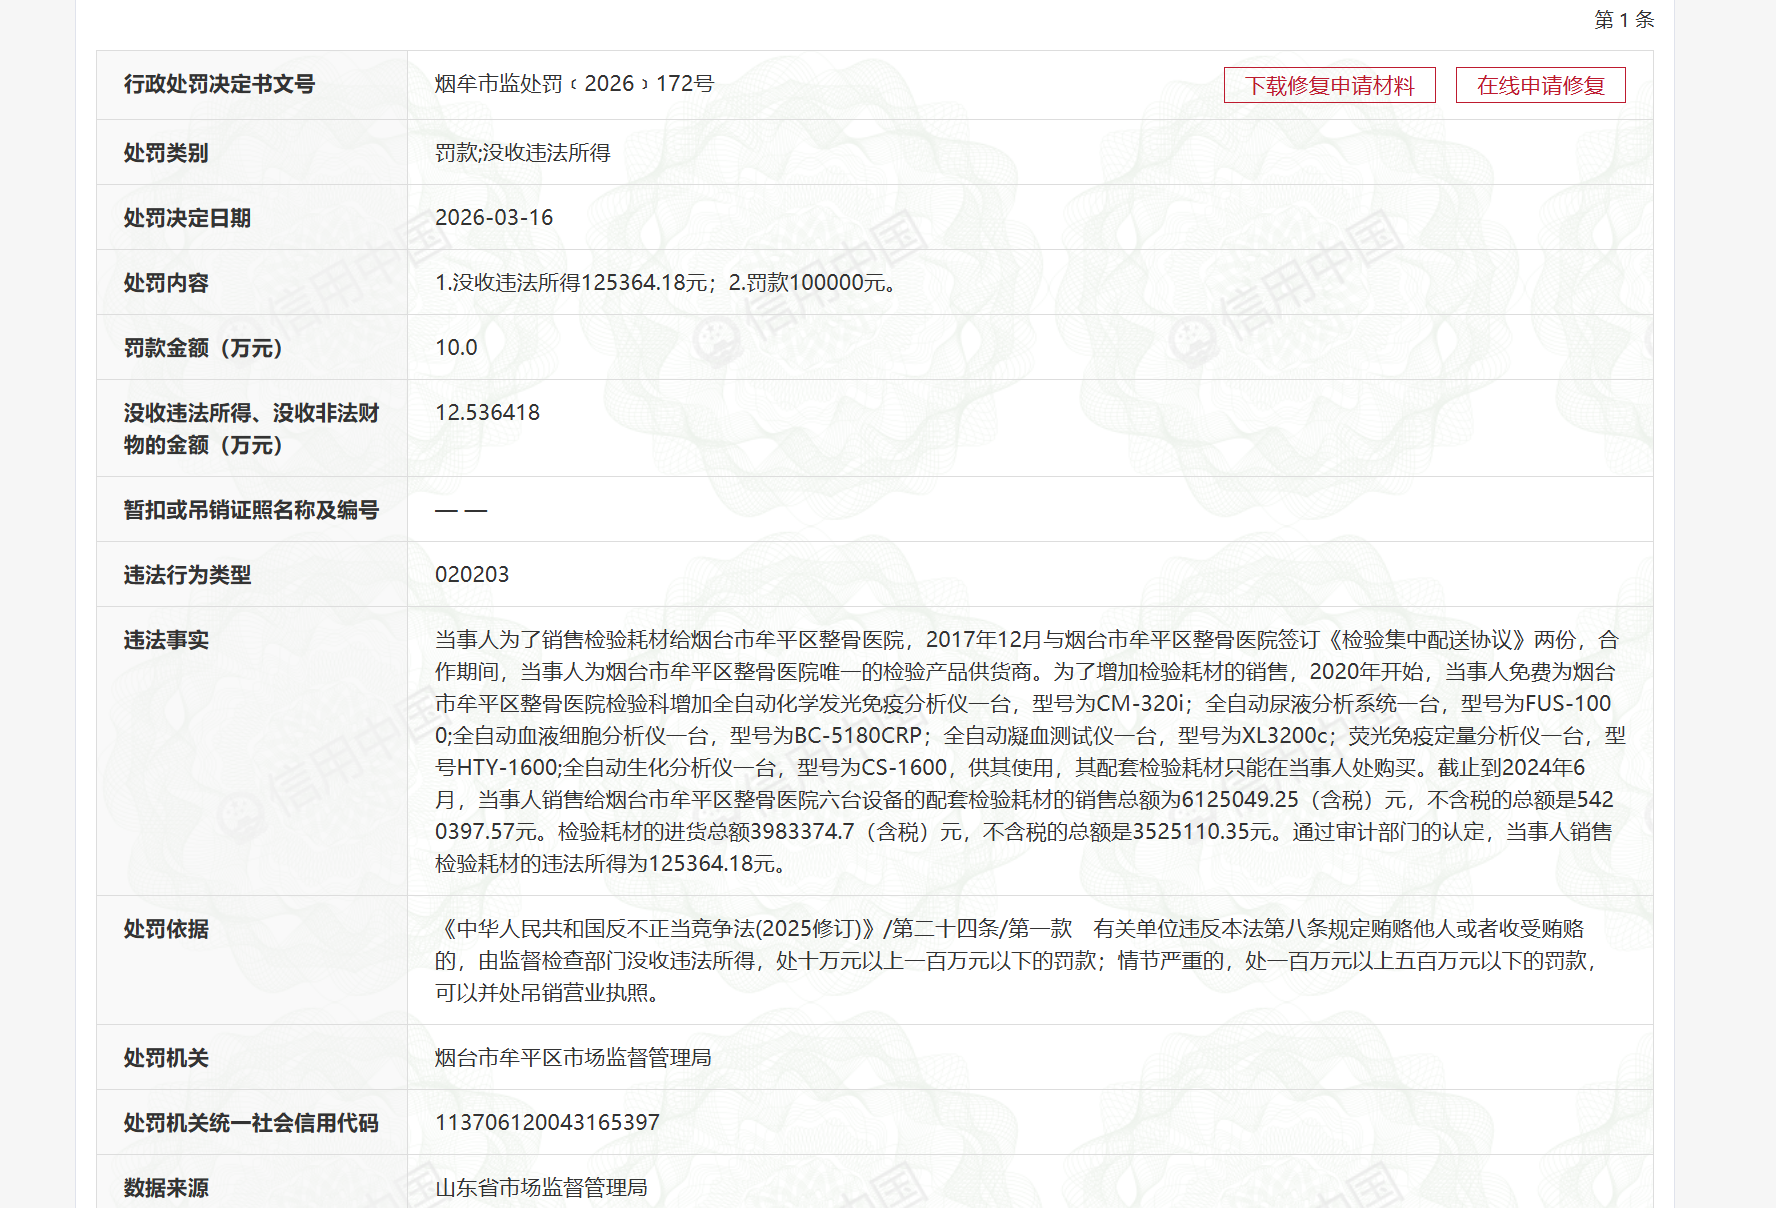Select the authority name 烟台市牟平区市场监督管理局

click(573, 1058)
